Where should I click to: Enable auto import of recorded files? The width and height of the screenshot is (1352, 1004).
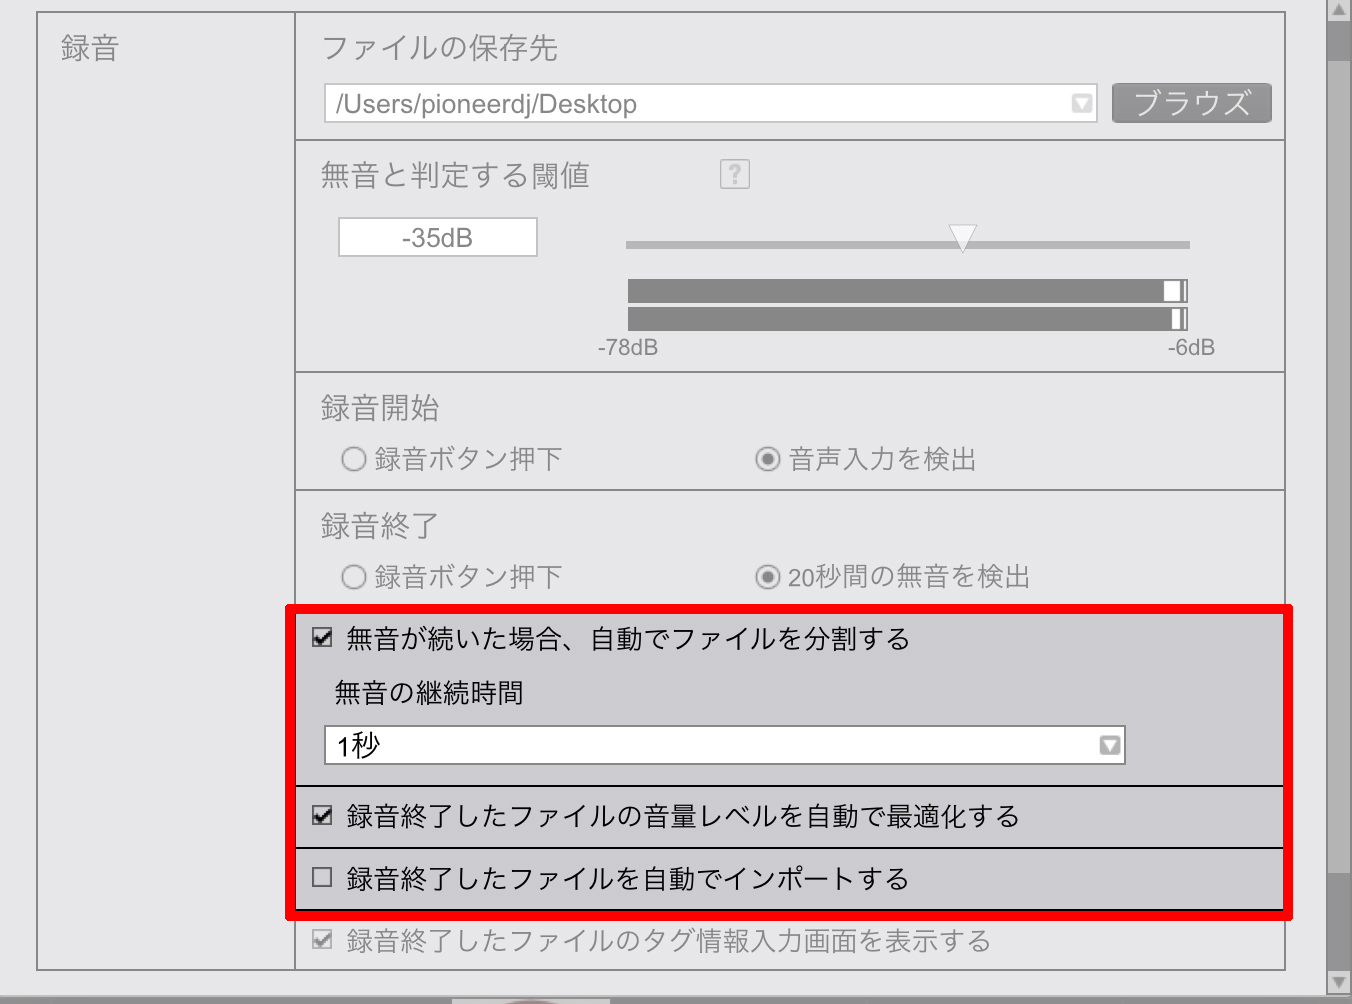(322, 878)
